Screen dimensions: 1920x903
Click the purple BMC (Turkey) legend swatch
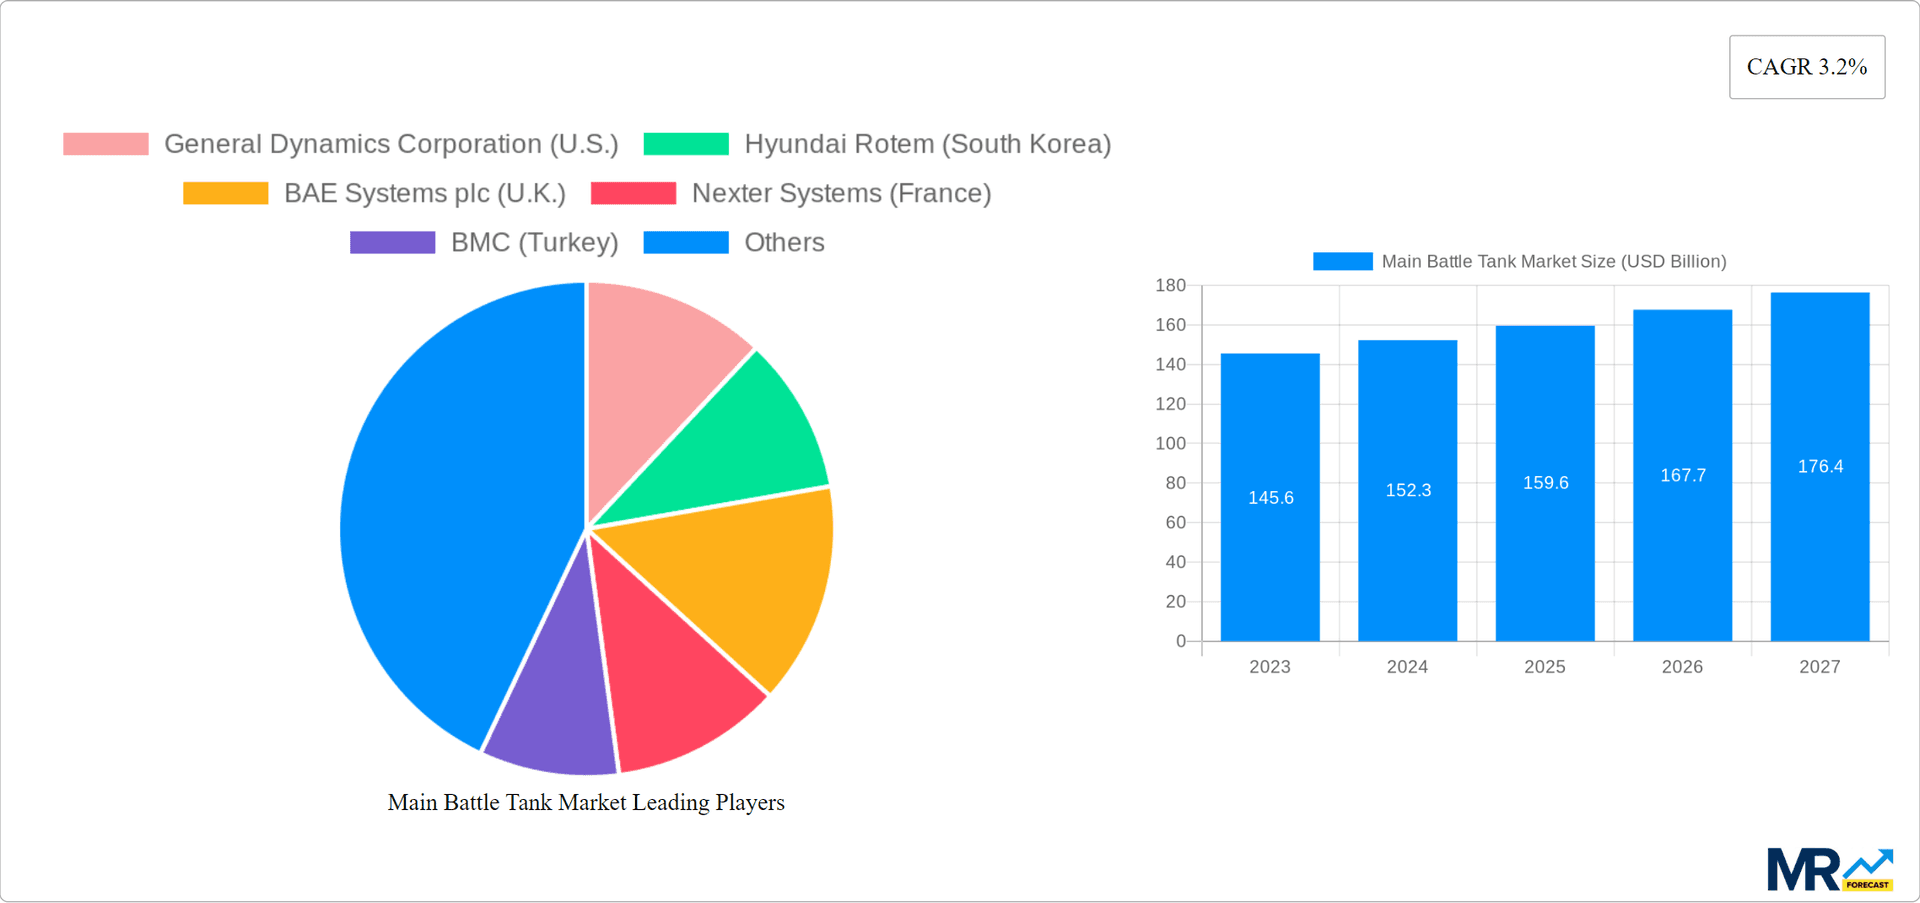click(x=392, y=242)
